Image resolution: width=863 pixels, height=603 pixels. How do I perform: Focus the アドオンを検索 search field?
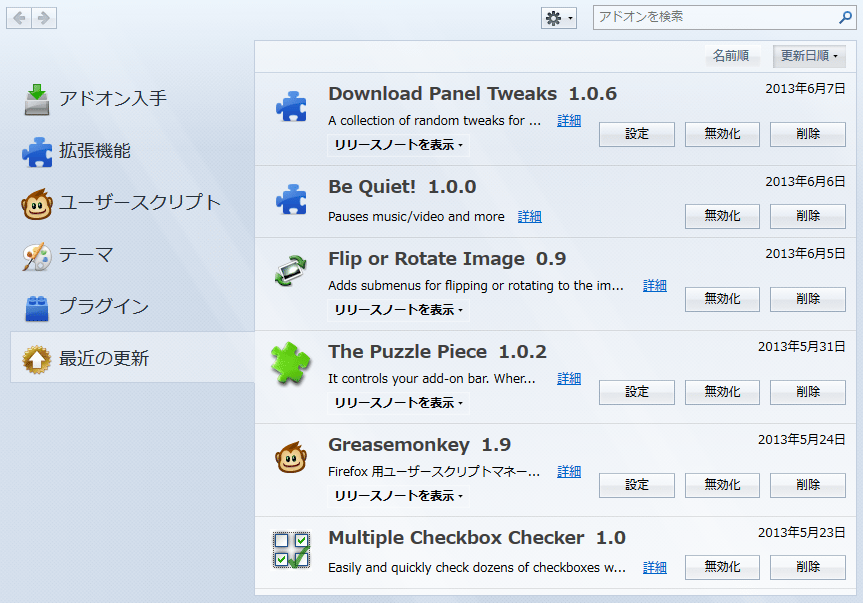(x=724, y=17)
